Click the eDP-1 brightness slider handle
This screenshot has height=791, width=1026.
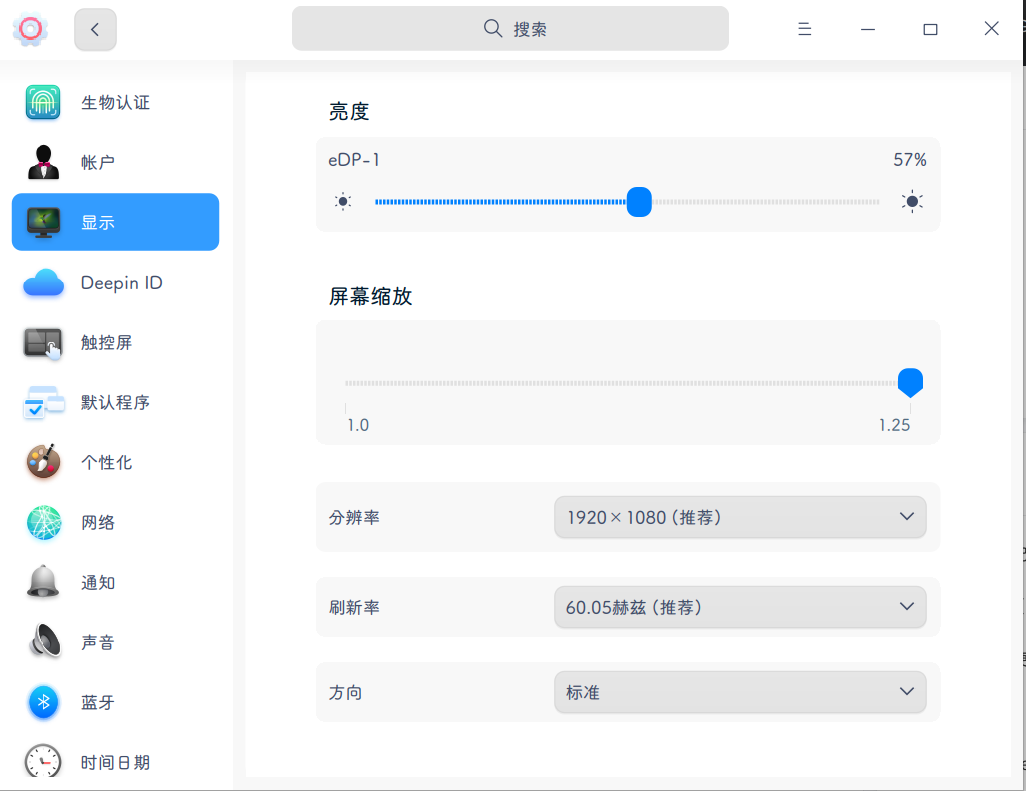pos(639,202)
